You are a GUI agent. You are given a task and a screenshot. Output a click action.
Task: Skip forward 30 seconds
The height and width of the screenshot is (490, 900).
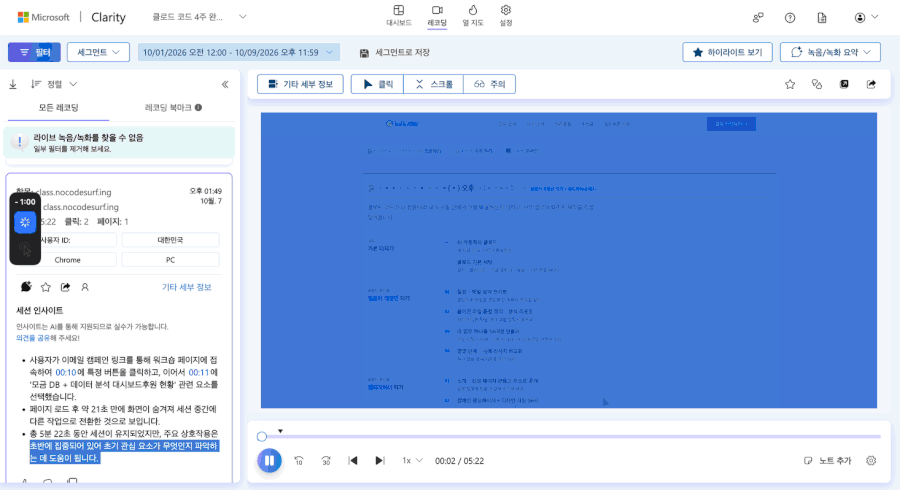coord(326,460)
